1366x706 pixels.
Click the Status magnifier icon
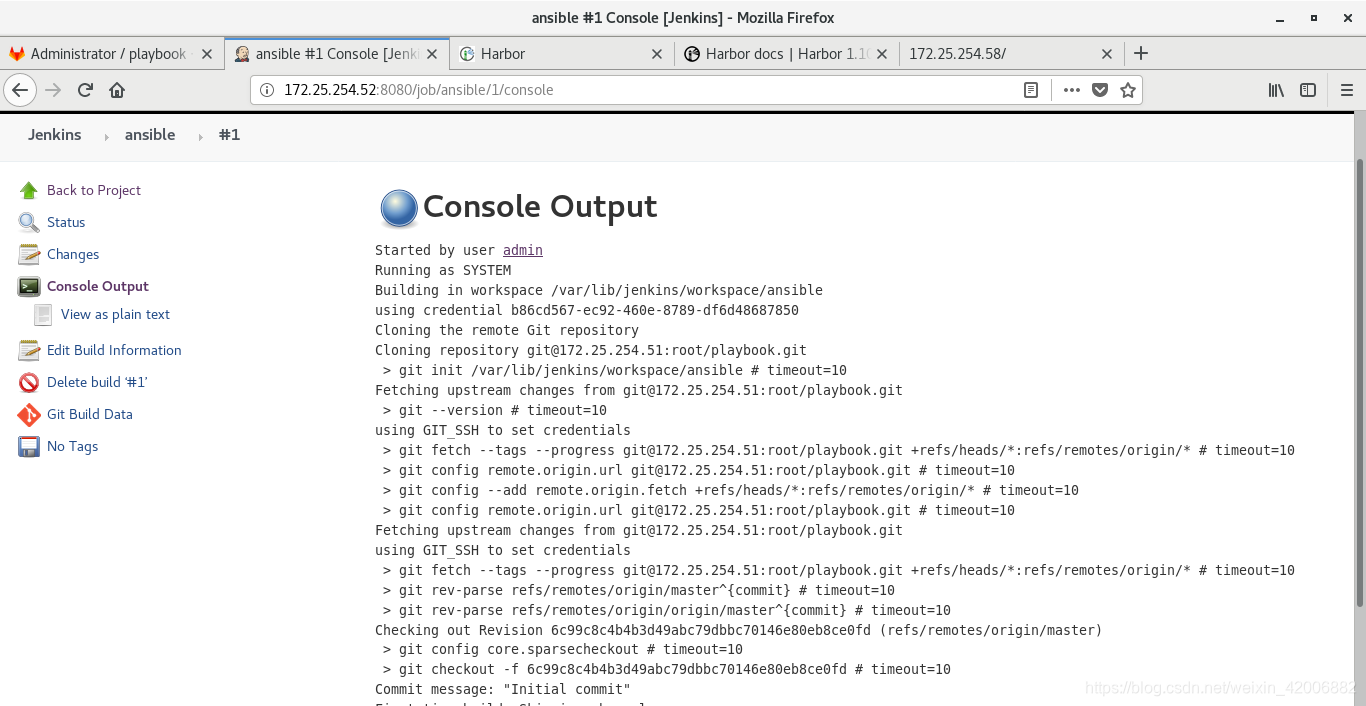(x=29, y=222)
